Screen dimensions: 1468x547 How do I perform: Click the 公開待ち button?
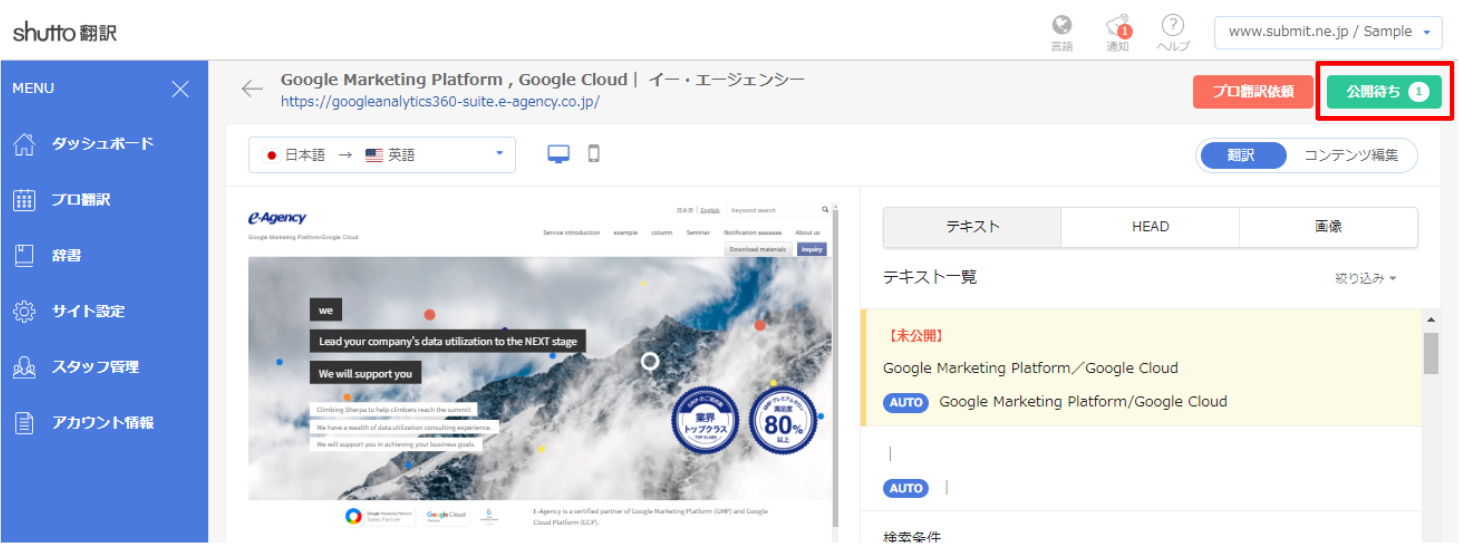(x=1384, y=92)
